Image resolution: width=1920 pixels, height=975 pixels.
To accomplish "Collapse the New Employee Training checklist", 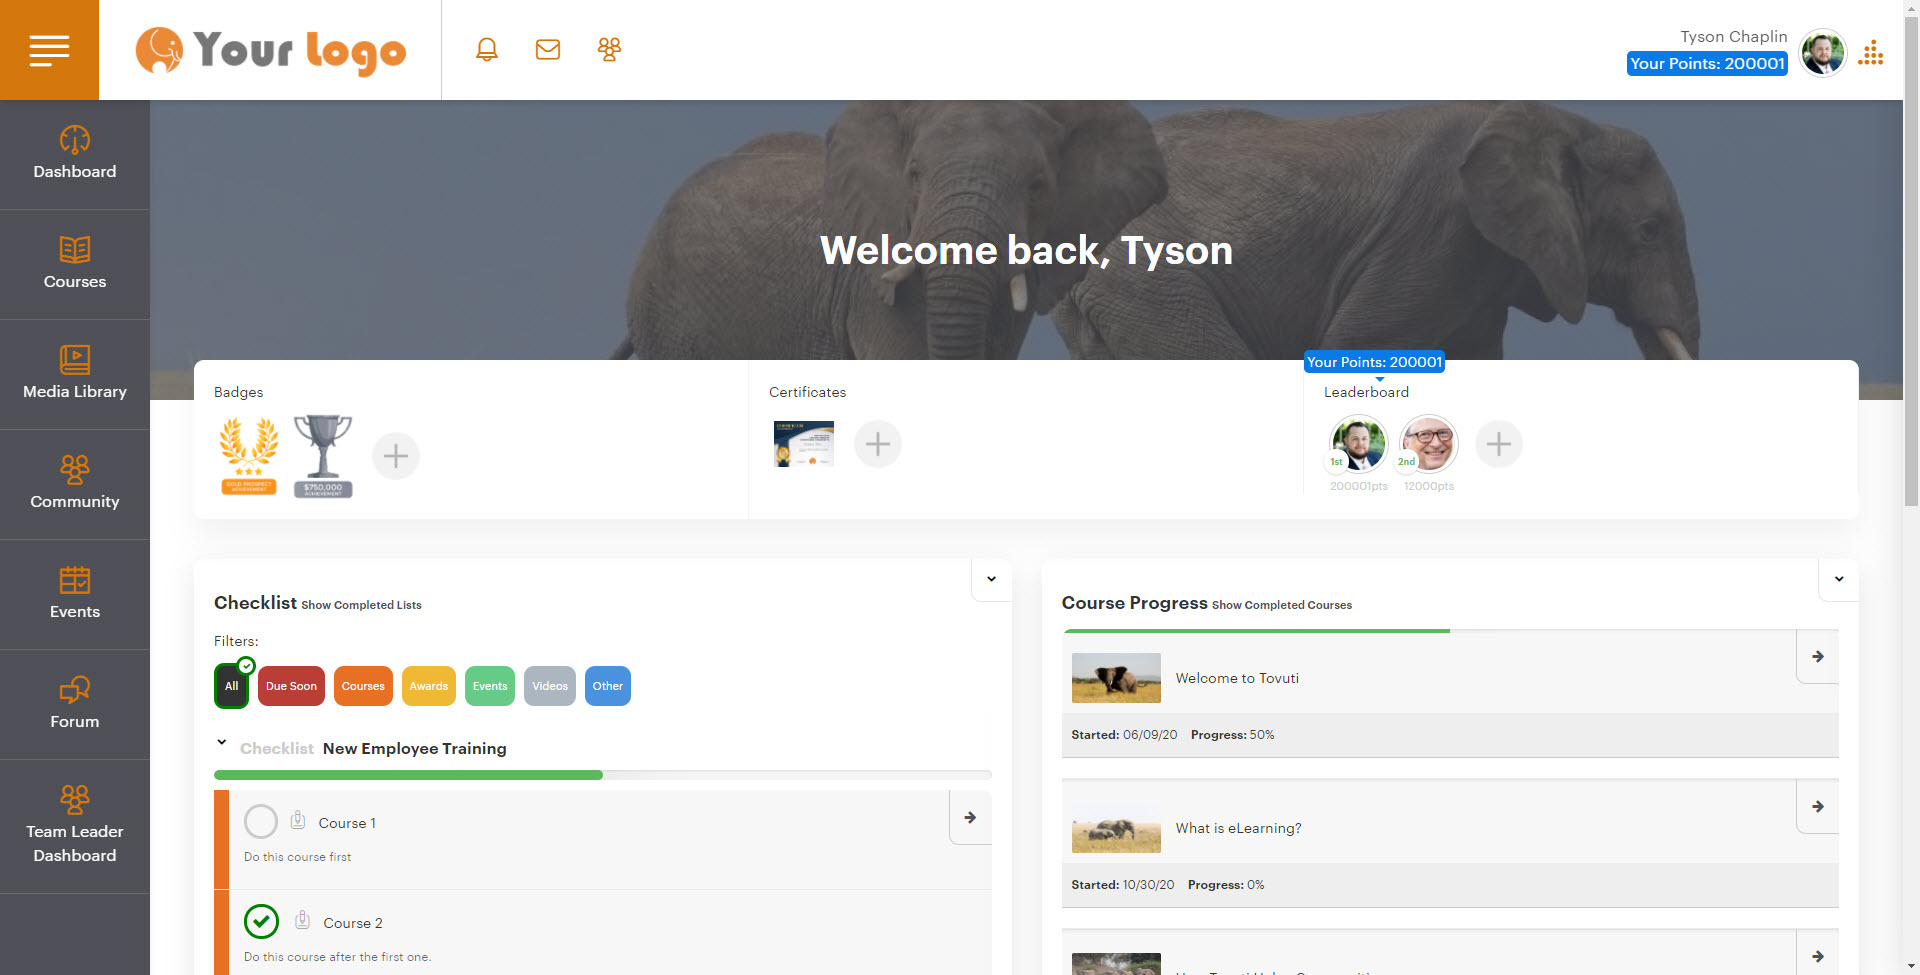I will (x=222, y=742).
